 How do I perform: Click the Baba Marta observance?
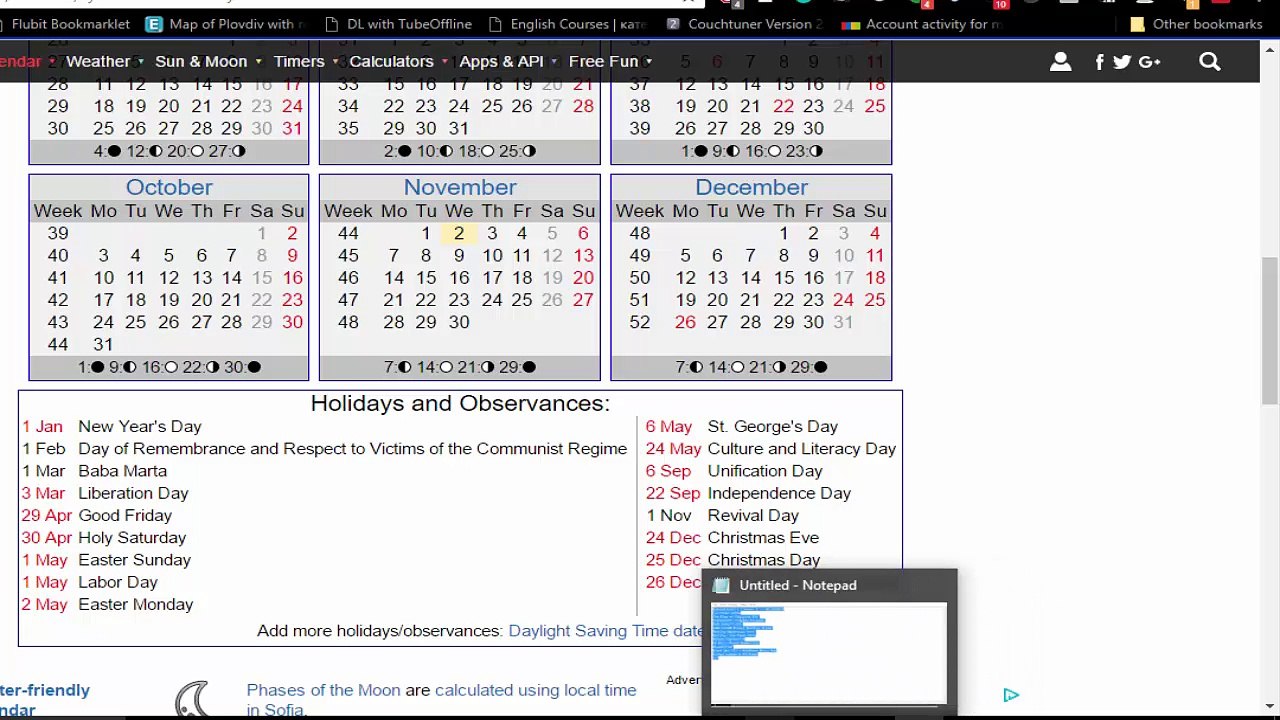point(123,471)
